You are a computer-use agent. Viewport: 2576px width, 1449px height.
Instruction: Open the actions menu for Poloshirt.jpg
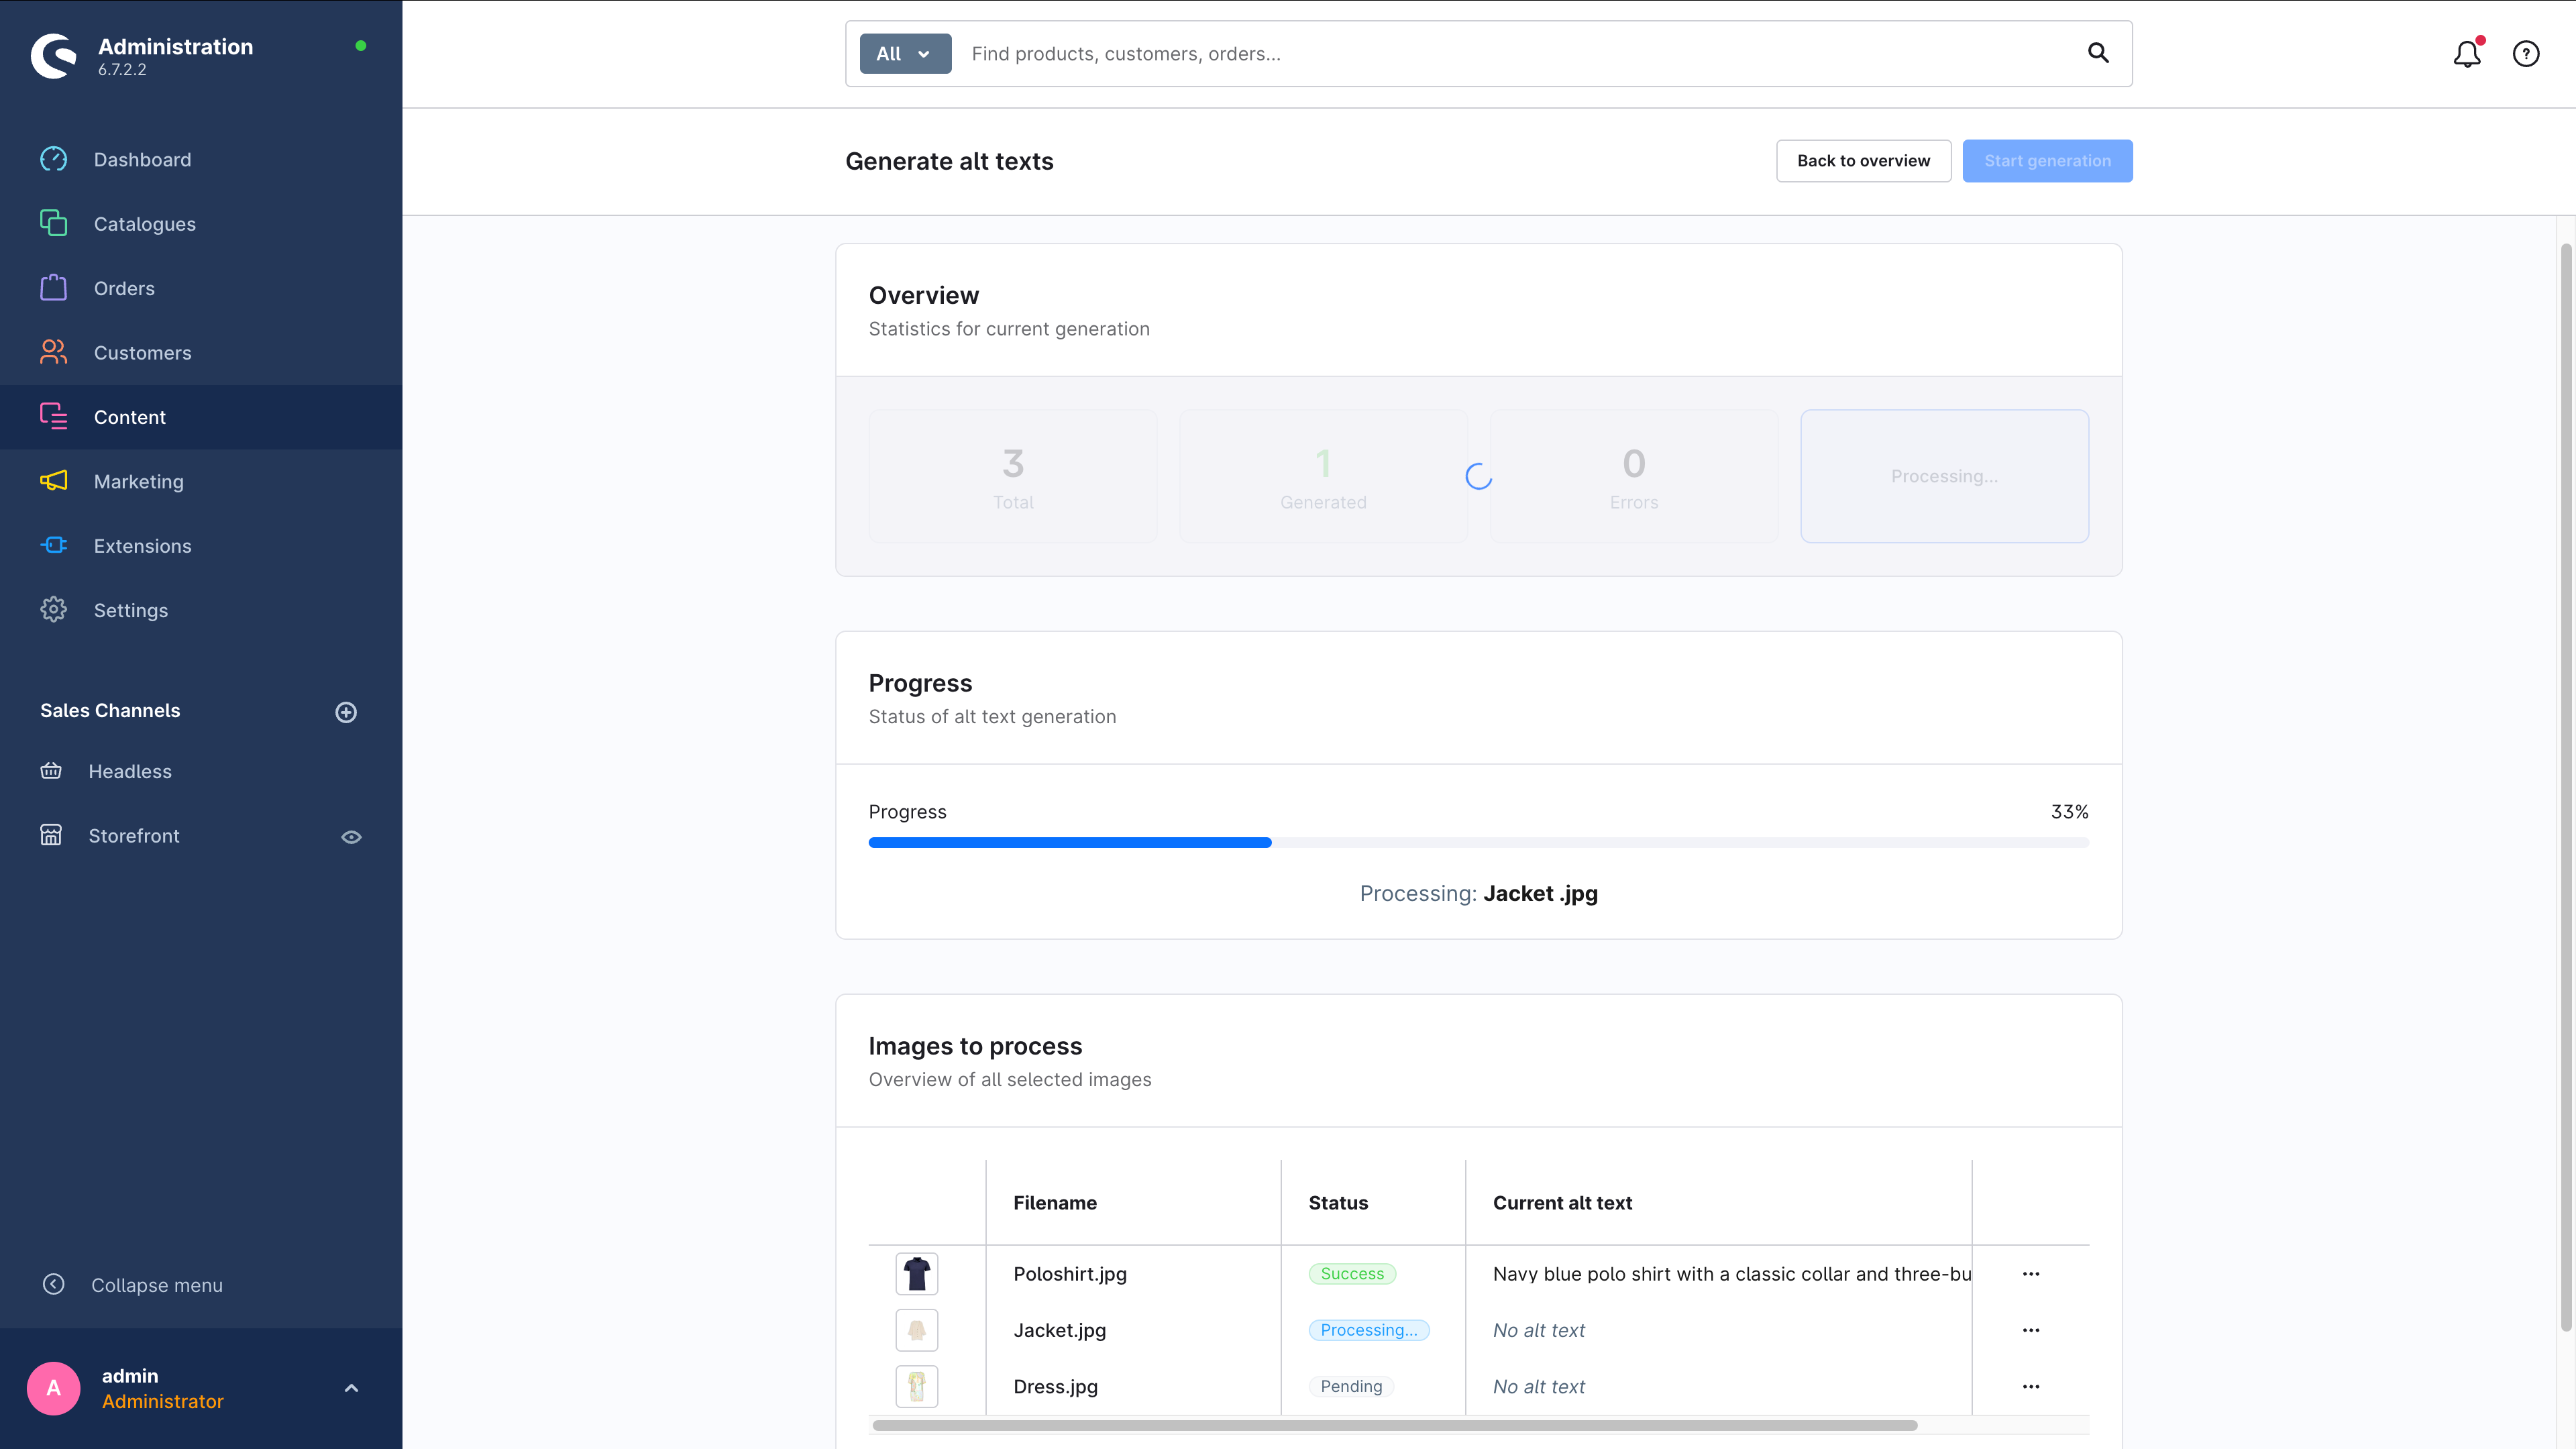click(2030, 1274)
